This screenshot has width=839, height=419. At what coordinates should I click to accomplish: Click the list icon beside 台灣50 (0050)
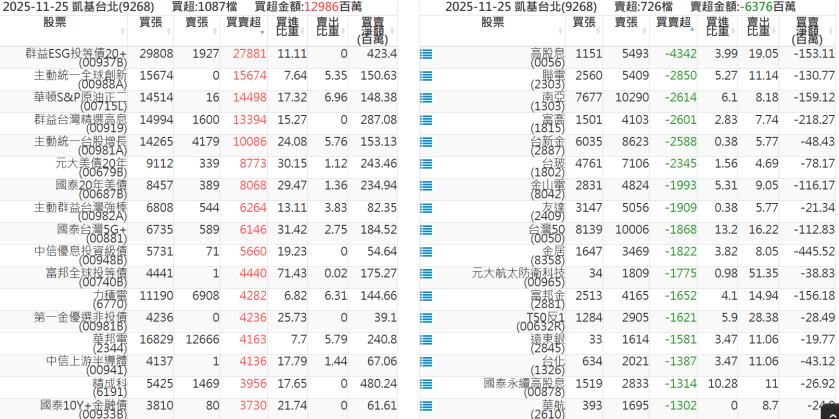click(426, 230)
